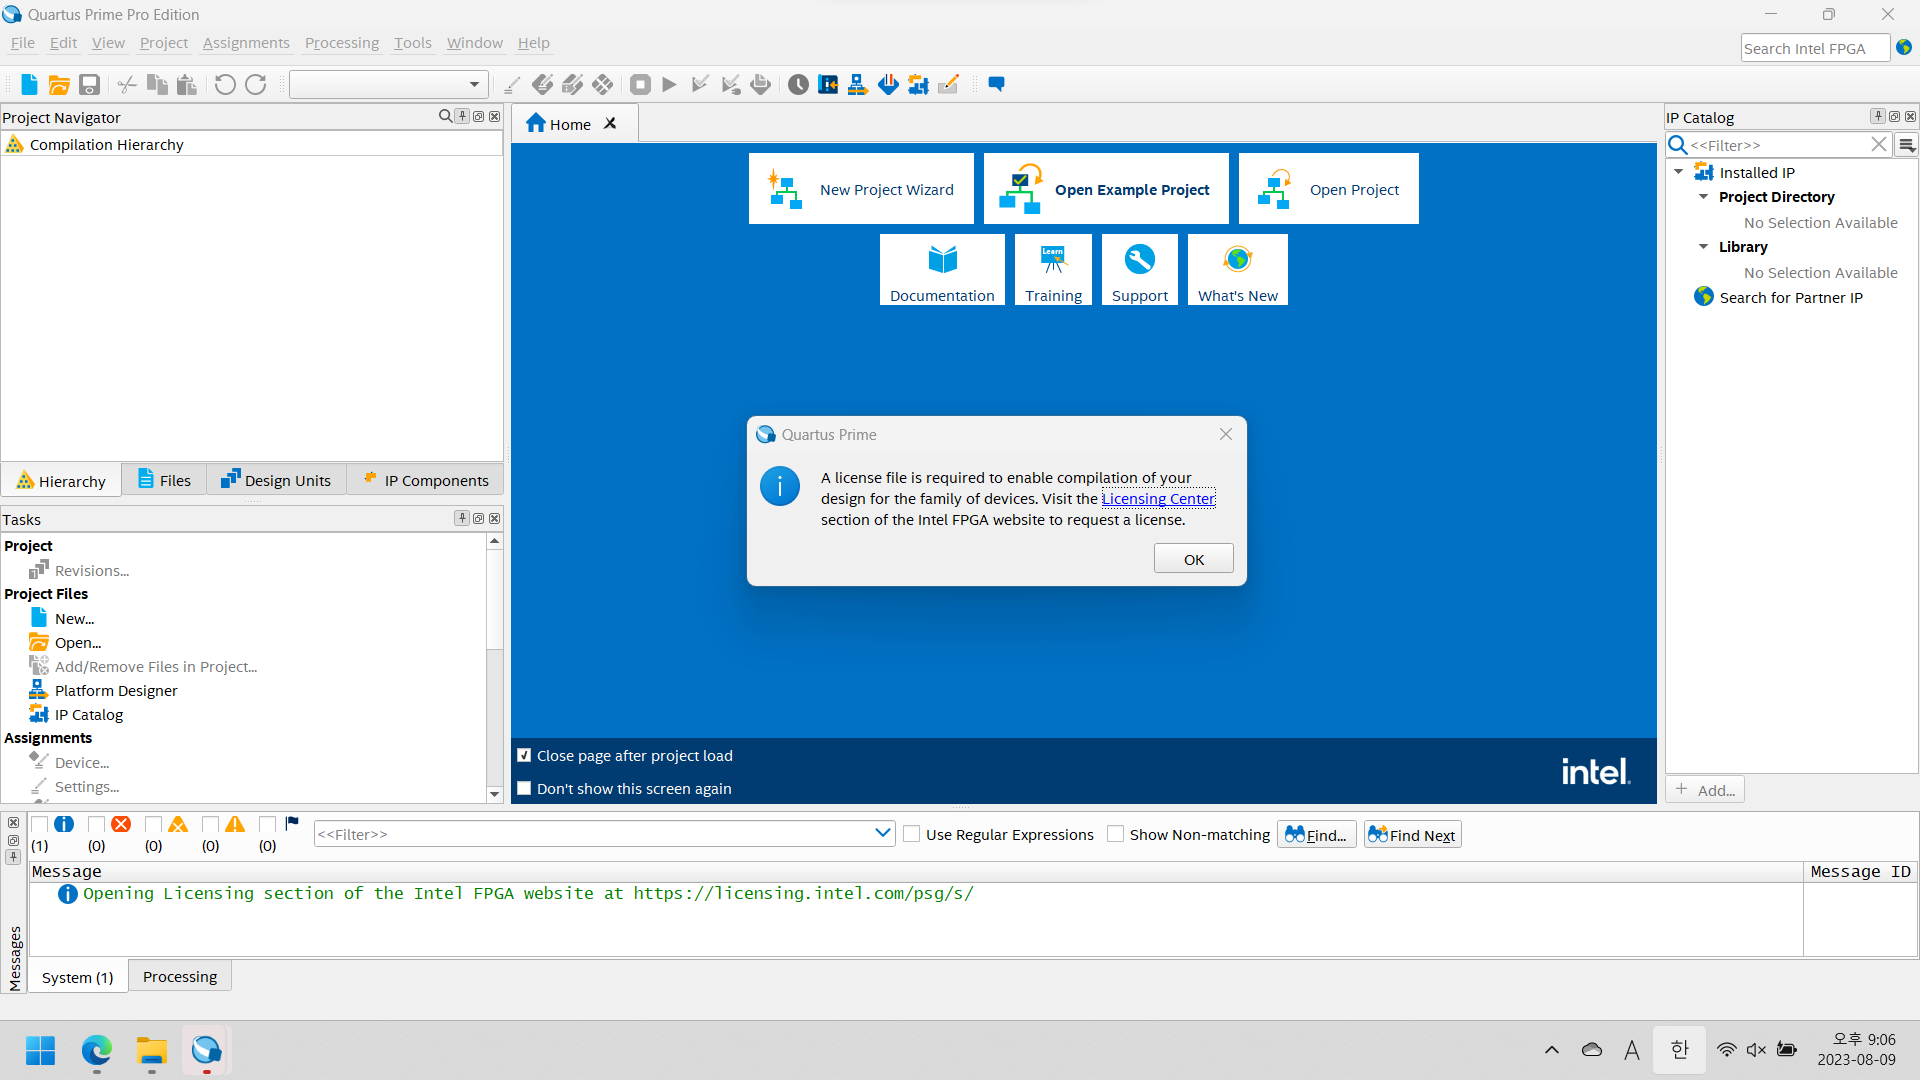Screen dimensions: 1920x1080
Task: Uncheck Close page after project load
Action: (524, 755)
